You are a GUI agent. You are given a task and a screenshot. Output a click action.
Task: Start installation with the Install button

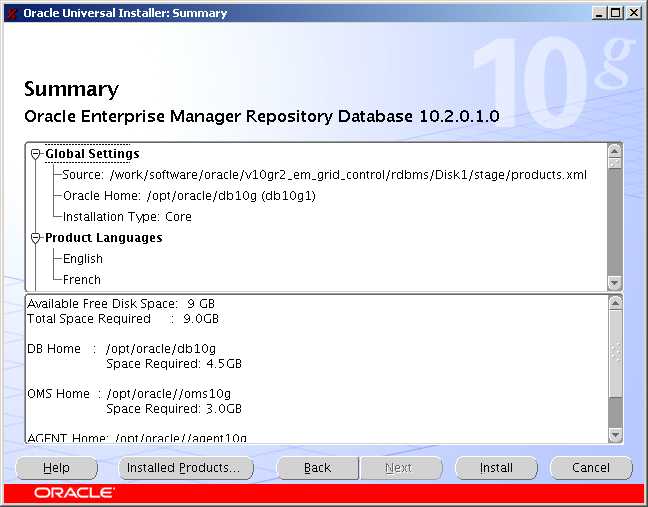[x=496, y=468]
